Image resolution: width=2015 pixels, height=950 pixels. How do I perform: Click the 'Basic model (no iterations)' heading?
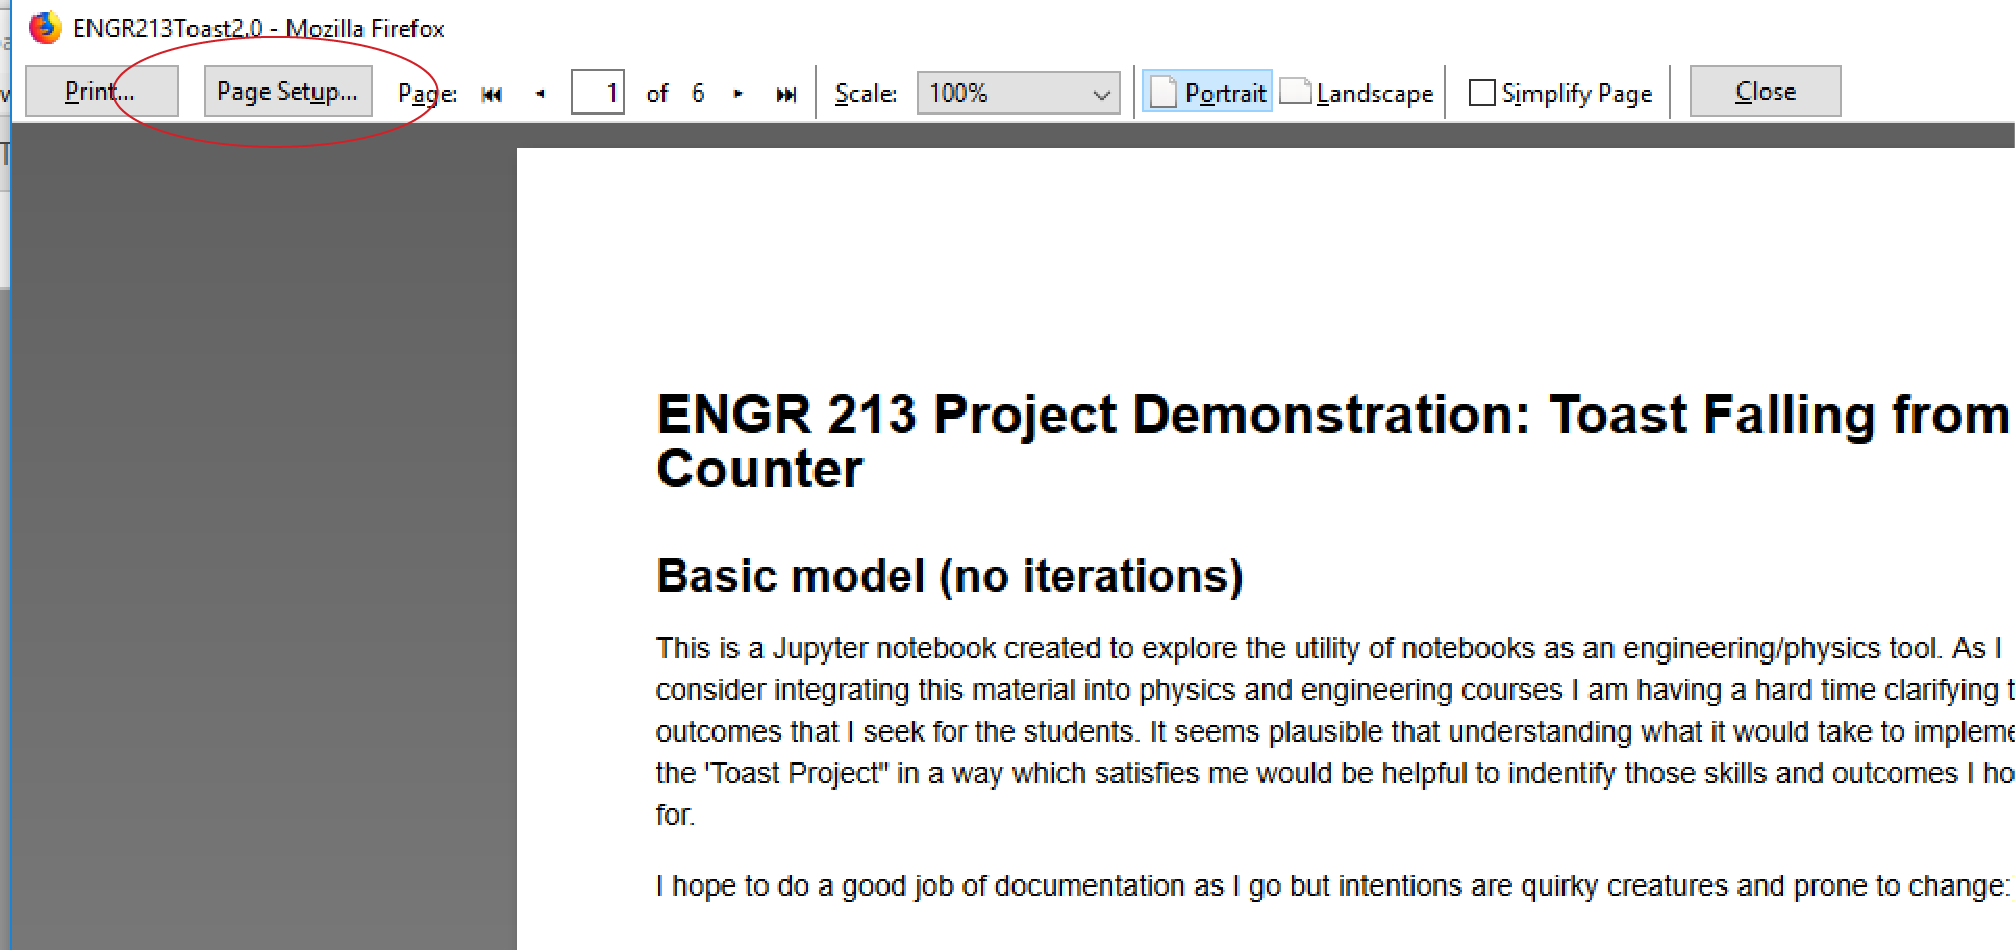(949, 577)
